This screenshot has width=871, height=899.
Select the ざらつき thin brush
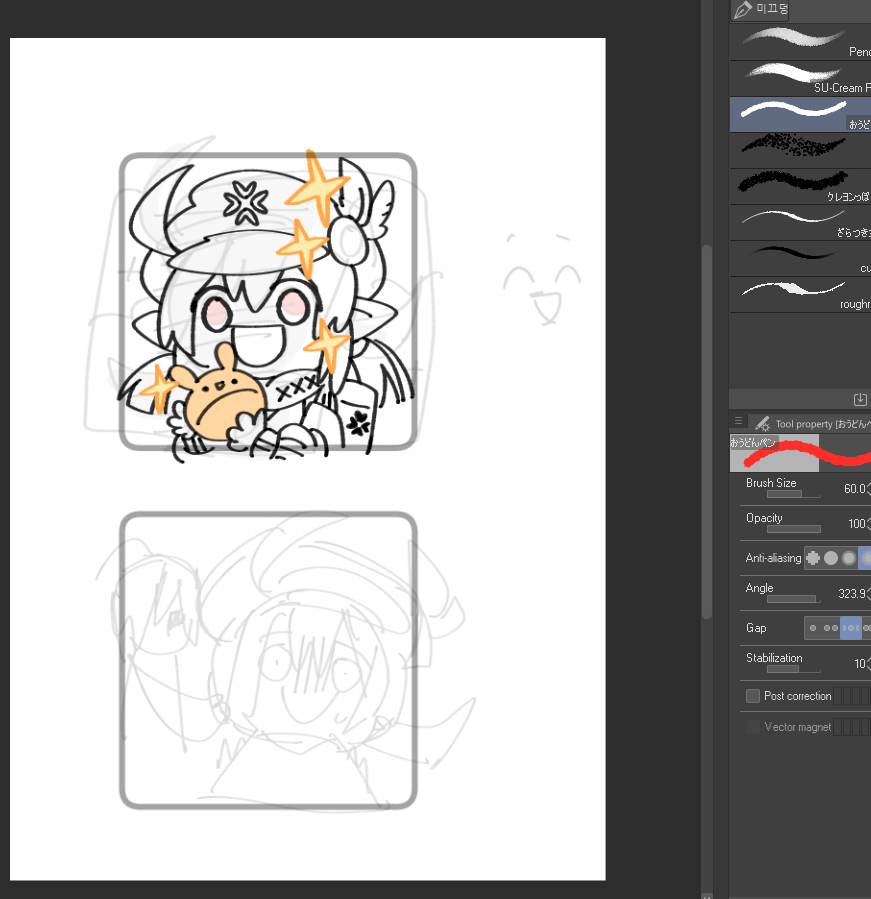tap(800, 222)
